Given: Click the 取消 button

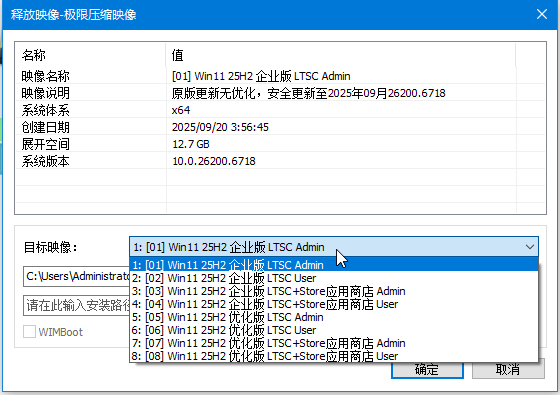Looking at the screenshot, I should click(x=508, y=369).
